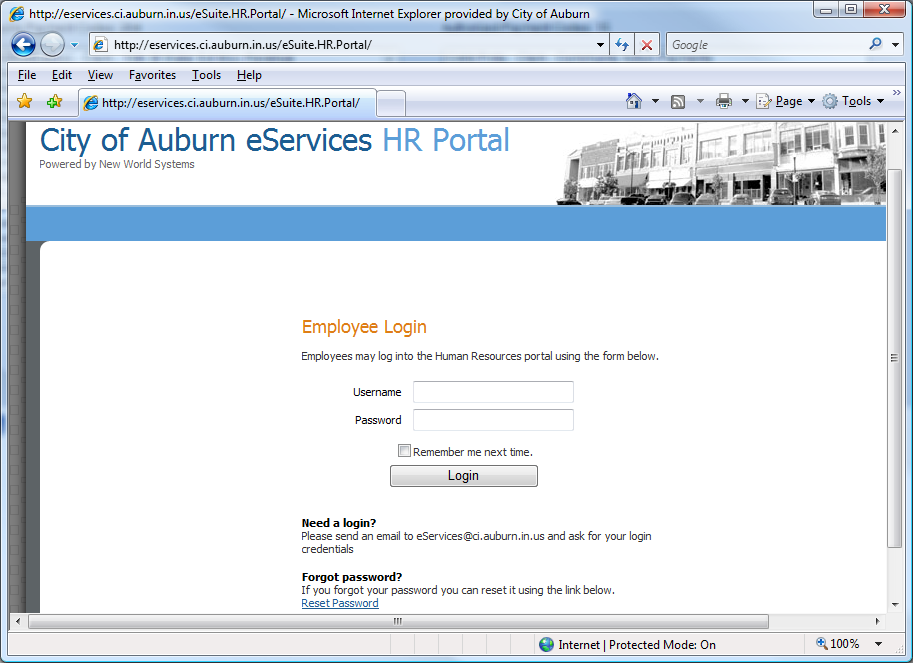Click Internet Protected Mode status zone
Viewport: 913px width, 663px height.
click(628, 644)
